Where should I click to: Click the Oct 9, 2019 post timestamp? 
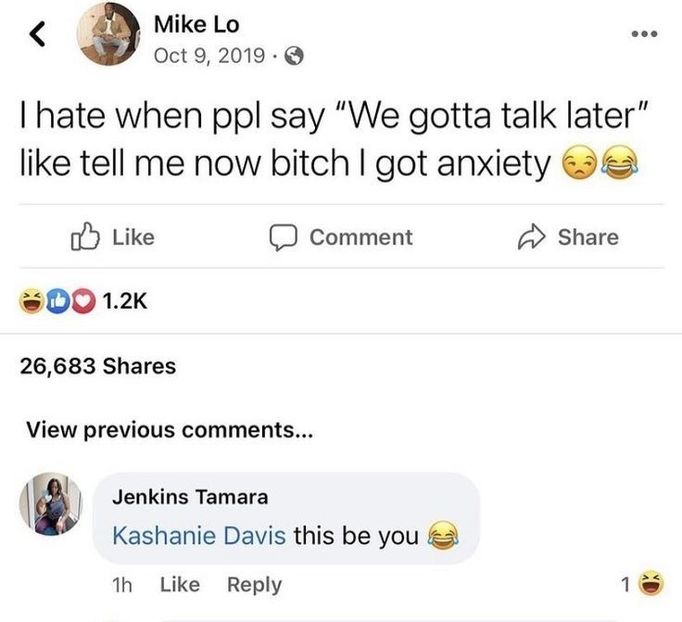click(x=209, y=56)
